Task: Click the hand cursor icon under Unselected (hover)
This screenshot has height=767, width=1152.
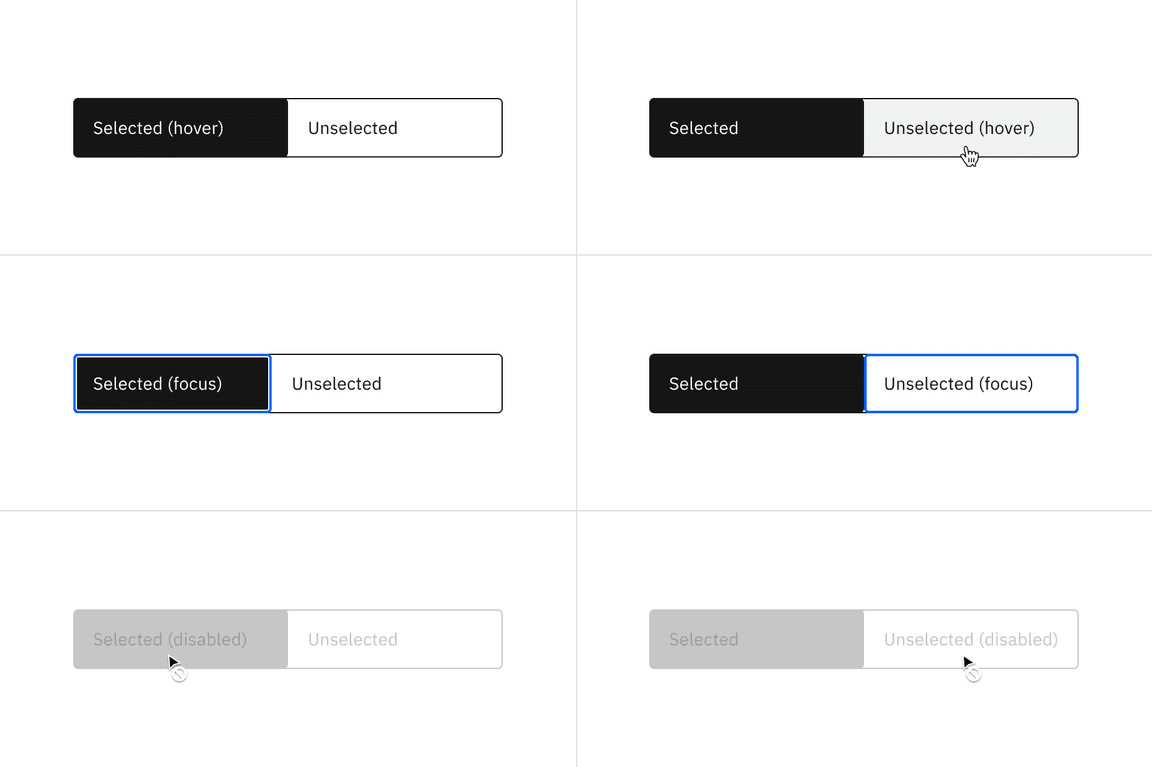Action: coord(970,156)
